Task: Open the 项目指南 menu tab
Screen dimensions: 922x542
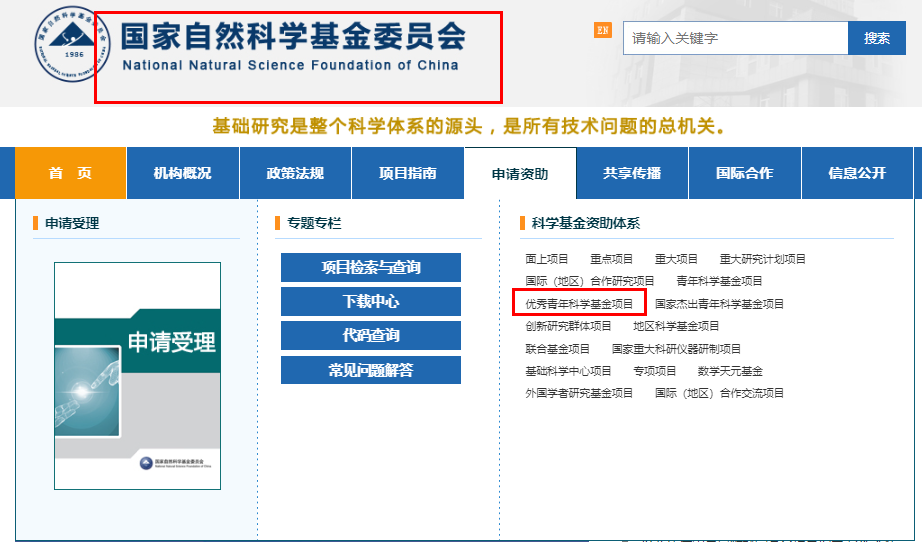Action: pyautogui.click(x=407, y=173)
